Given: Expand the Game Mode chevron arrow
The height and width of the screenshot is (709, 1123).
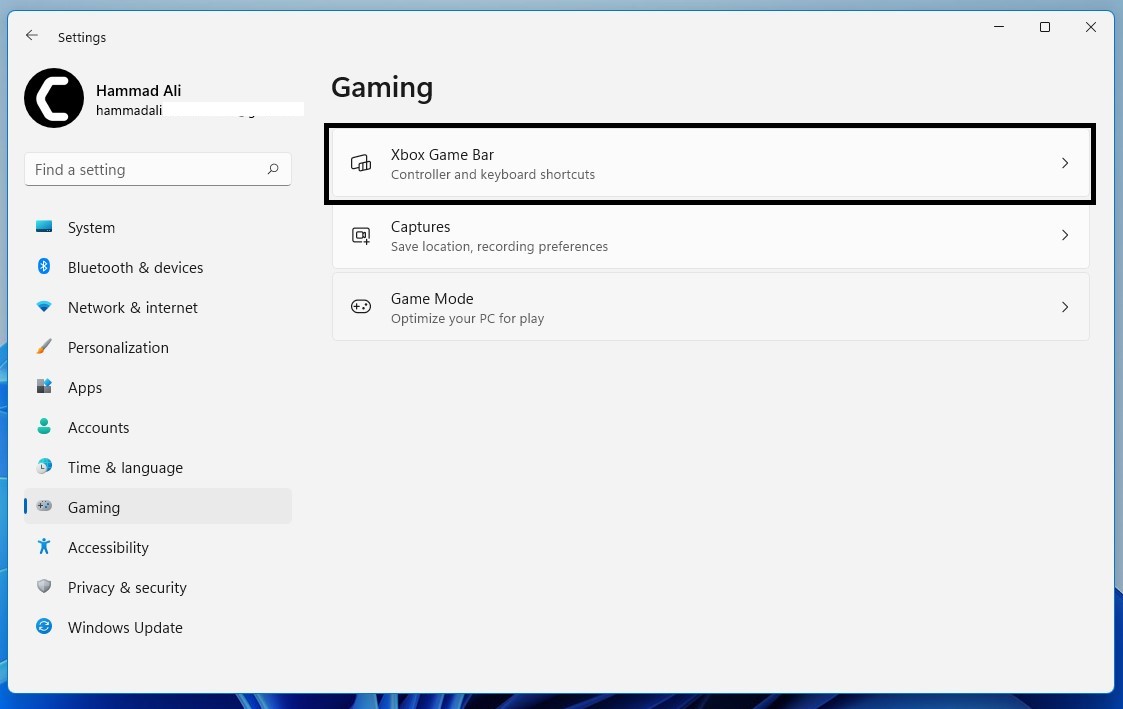Looking at the screenshot, I should (1065, 307).
